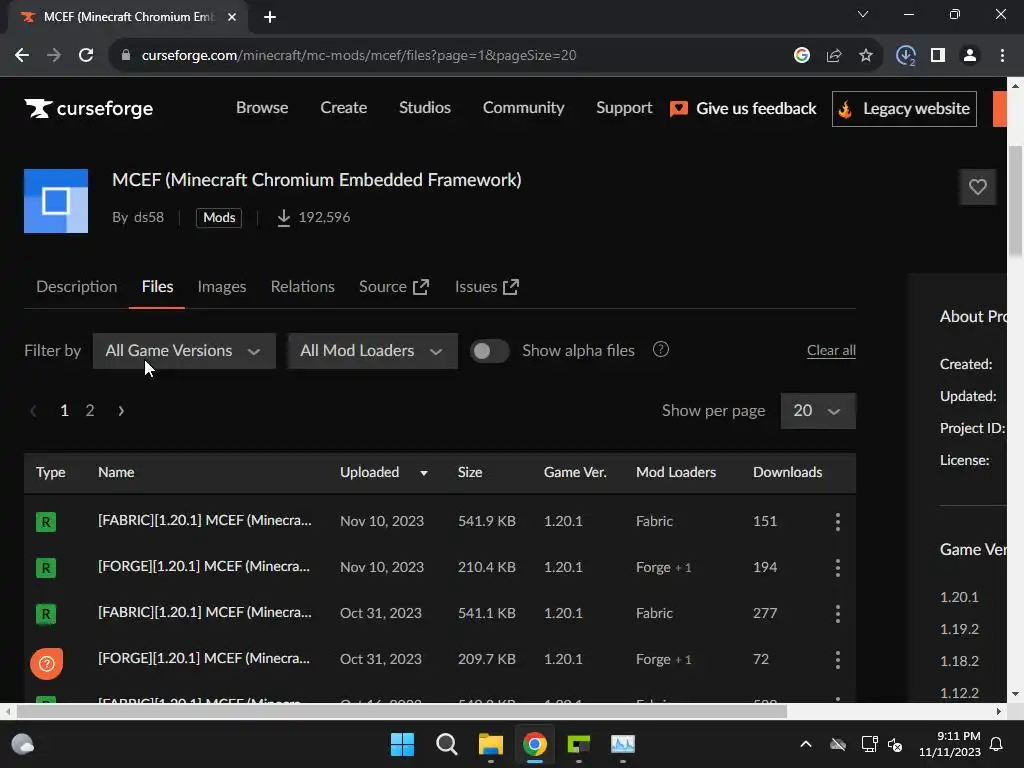
Task: Sort by Uploaded column arrow
Action: click(424, 473)
